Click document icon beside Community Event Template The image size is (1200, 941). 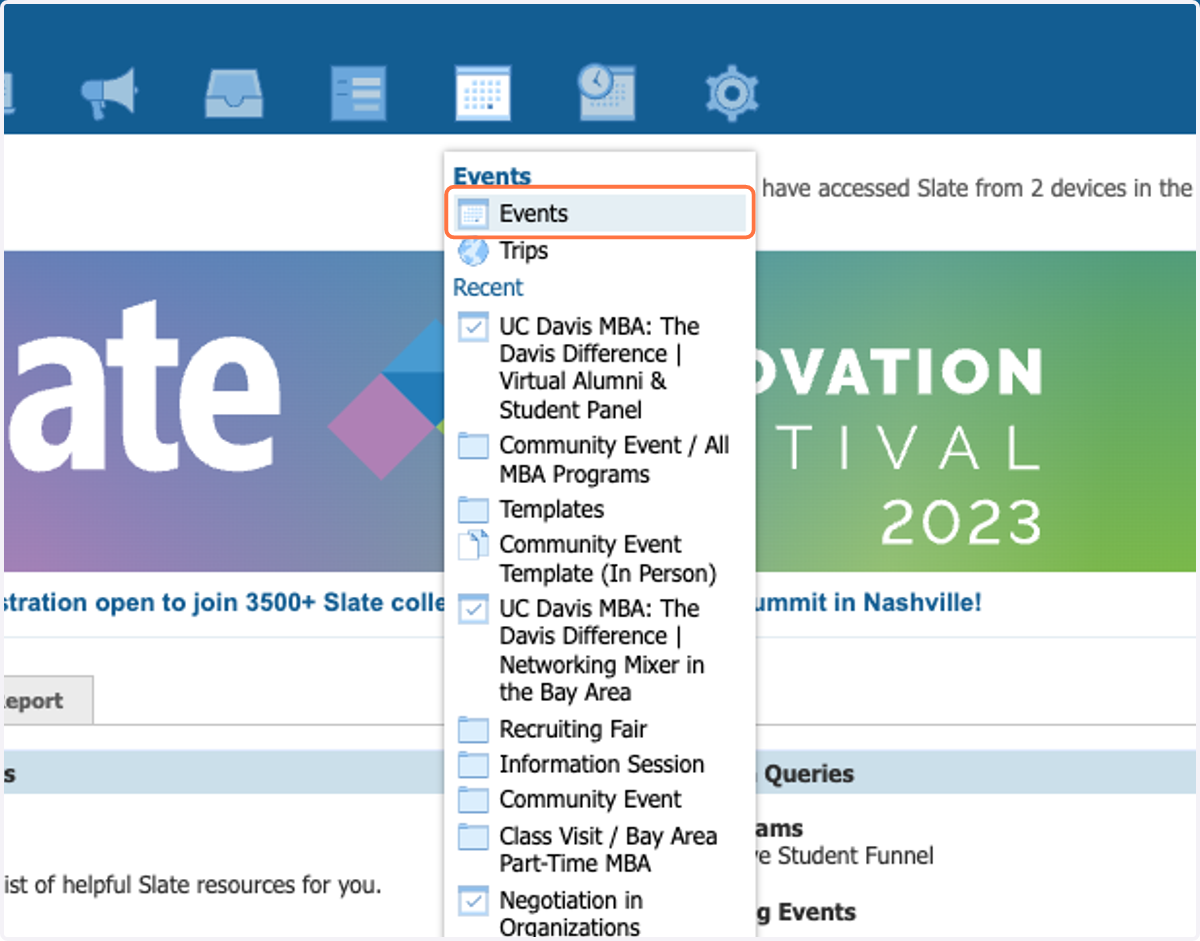472,546
